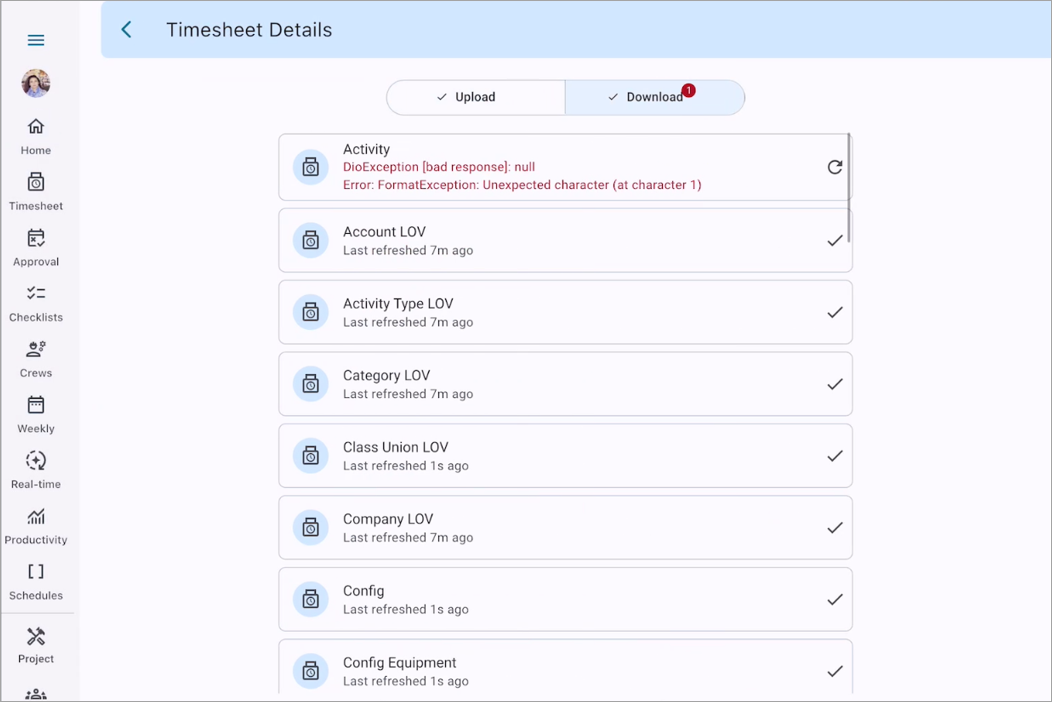Viewport: 1052px width, 702px height.
Task: Click the checkmark on Config Equipment row
Action: 835,671
